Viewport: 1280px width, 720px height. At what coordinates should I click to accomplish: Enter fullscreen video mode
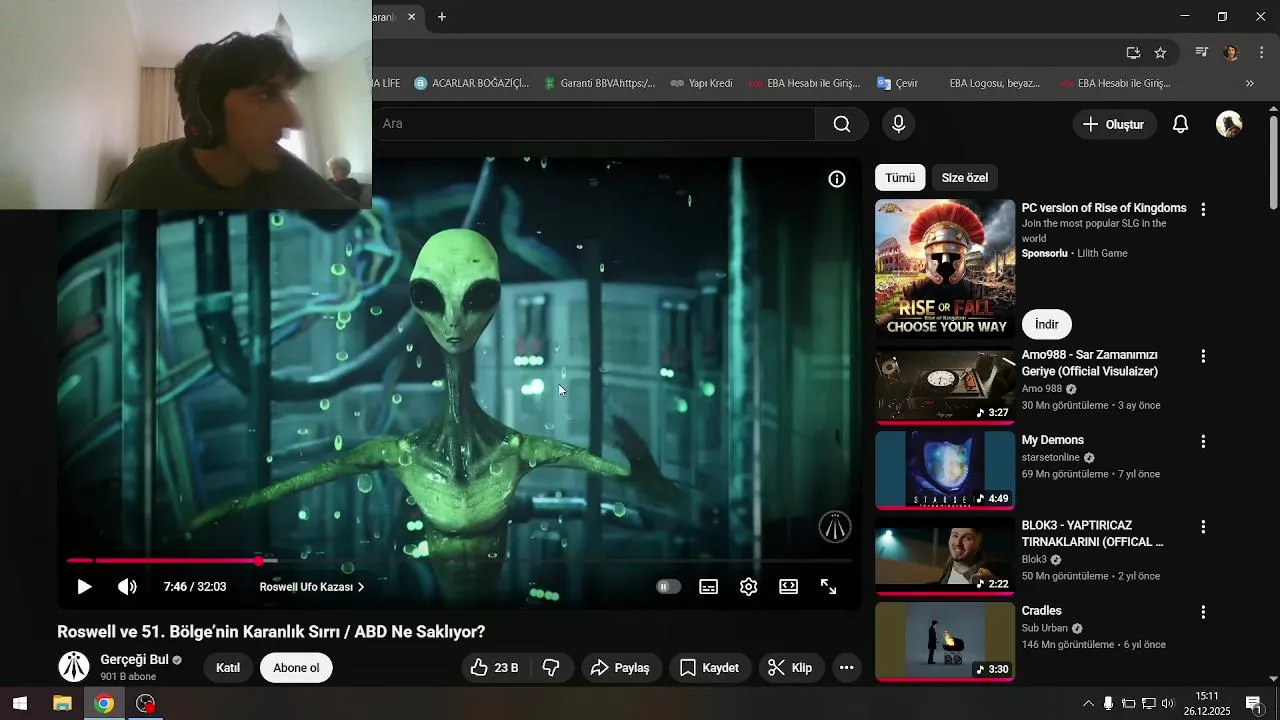[x=828, y=587]
